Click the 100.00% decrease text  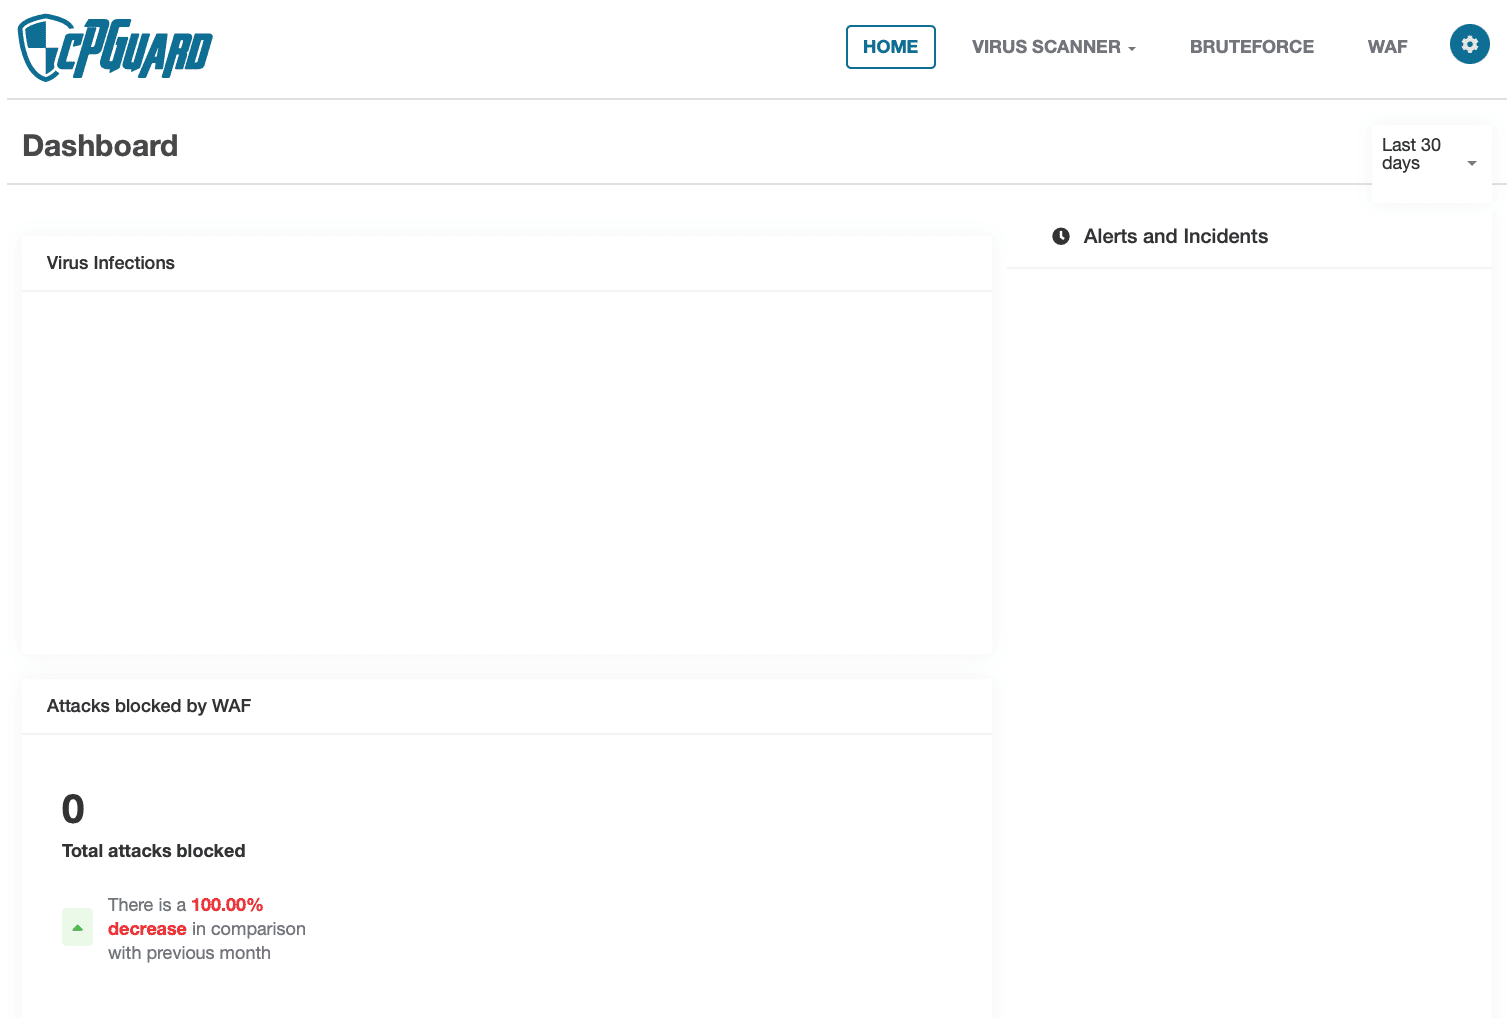(226, 905)
